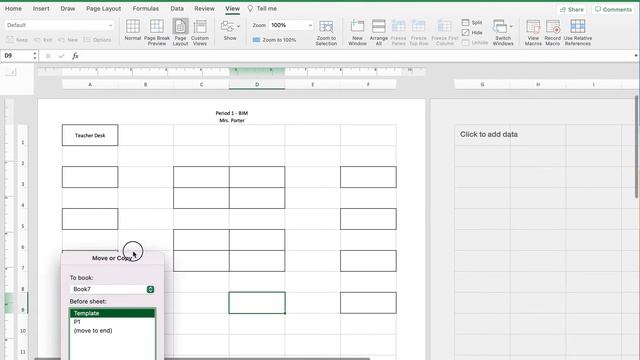This screenshot has width=640, height=360.
Task: Select Page Layout view
Action: [180, 32]
